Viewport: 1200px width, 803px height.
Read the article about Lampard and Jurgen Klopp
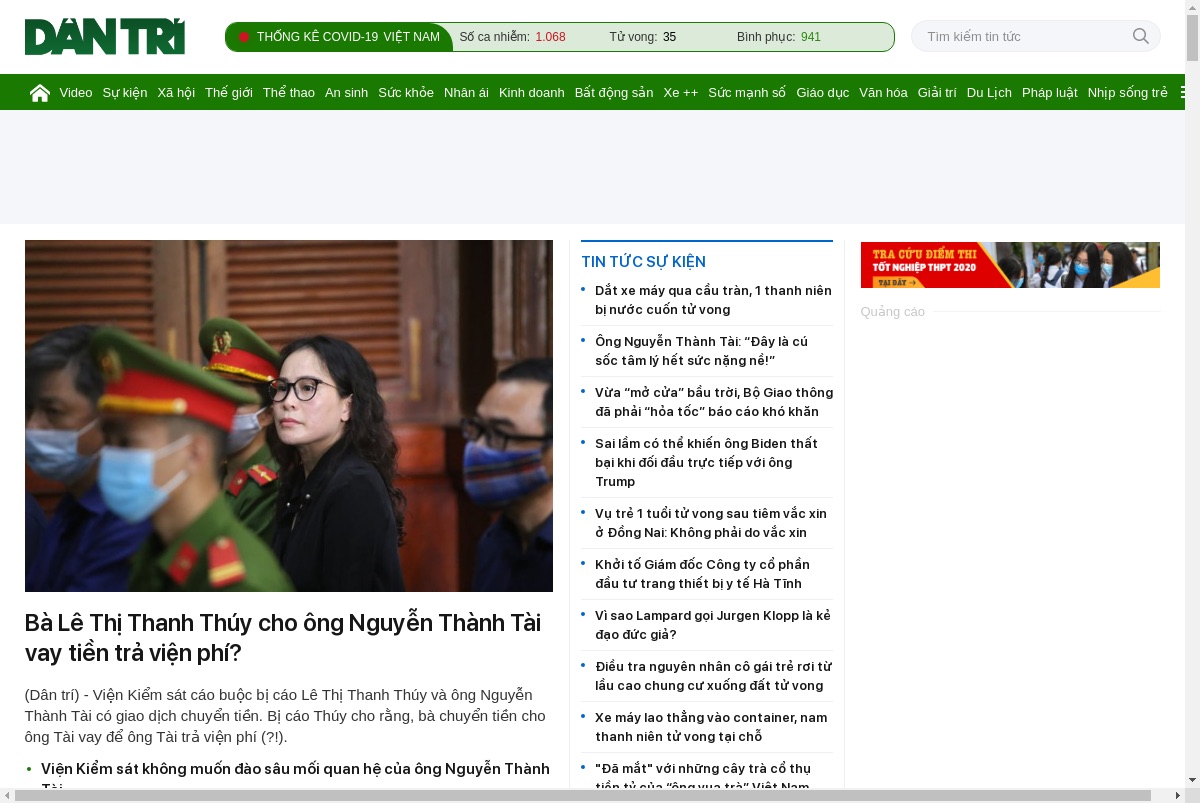[x=713, y=625]
